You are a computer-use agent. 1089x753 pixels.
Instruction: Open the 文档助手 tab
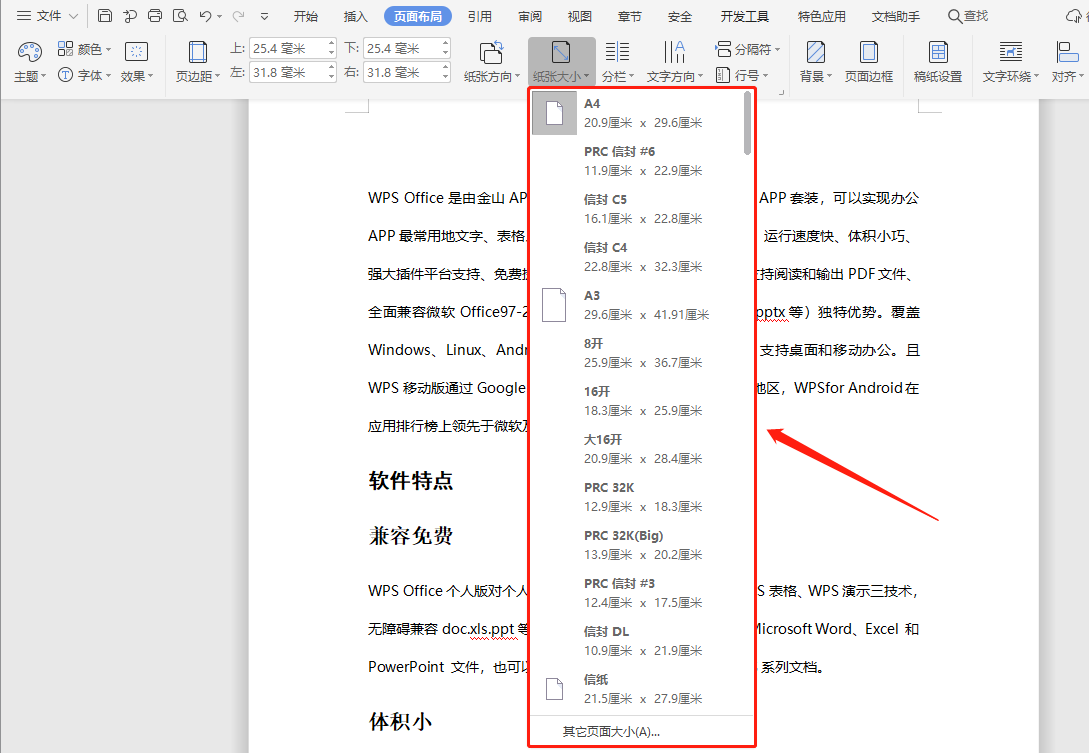click(896, 16)
